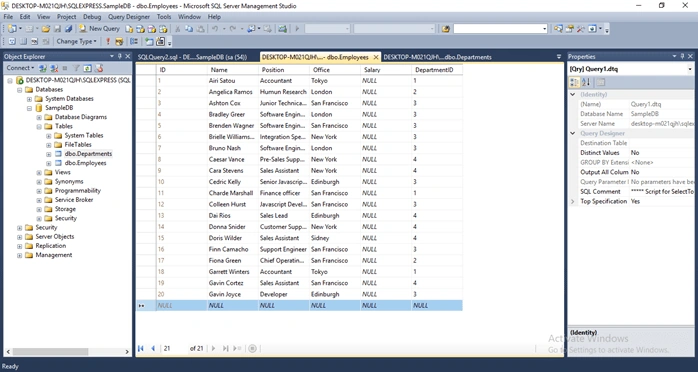The height and width of the screenshot is (372, 698).
Task: Click the Open File folder icon
Action: (46, 29)
